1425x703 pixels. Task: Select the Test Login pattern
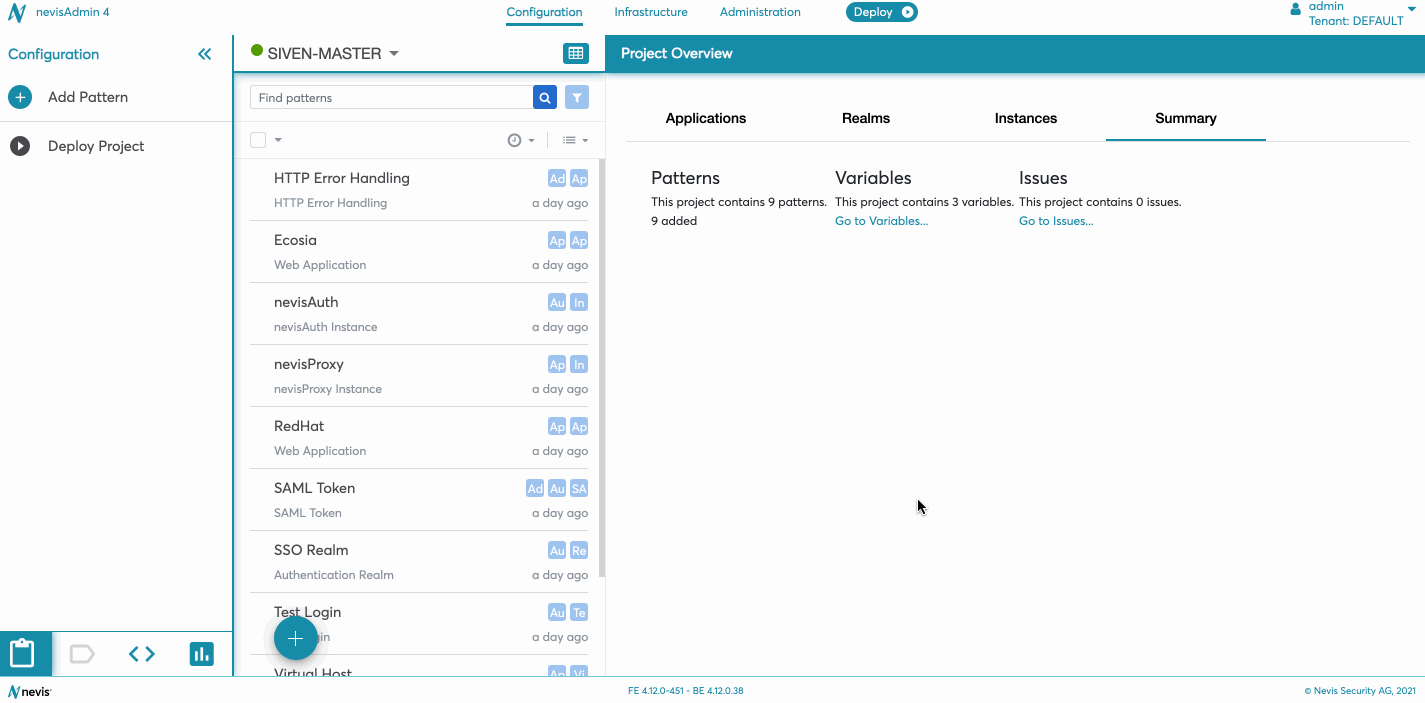click(x=419, y=624)
